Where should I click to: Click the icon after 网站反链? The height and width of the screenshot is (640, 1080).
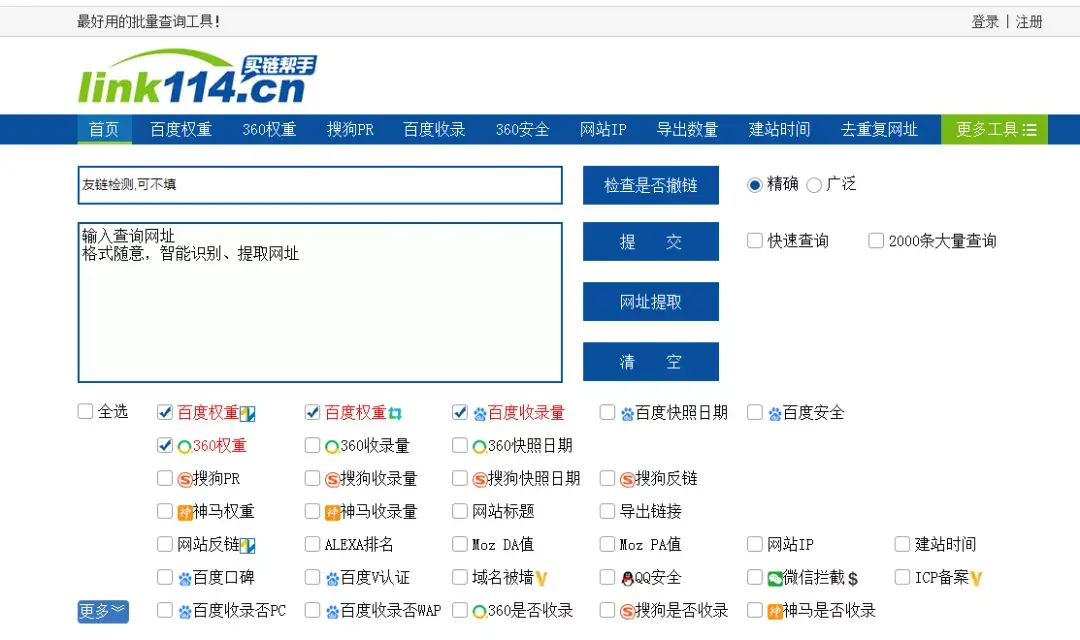coord(248,546)
